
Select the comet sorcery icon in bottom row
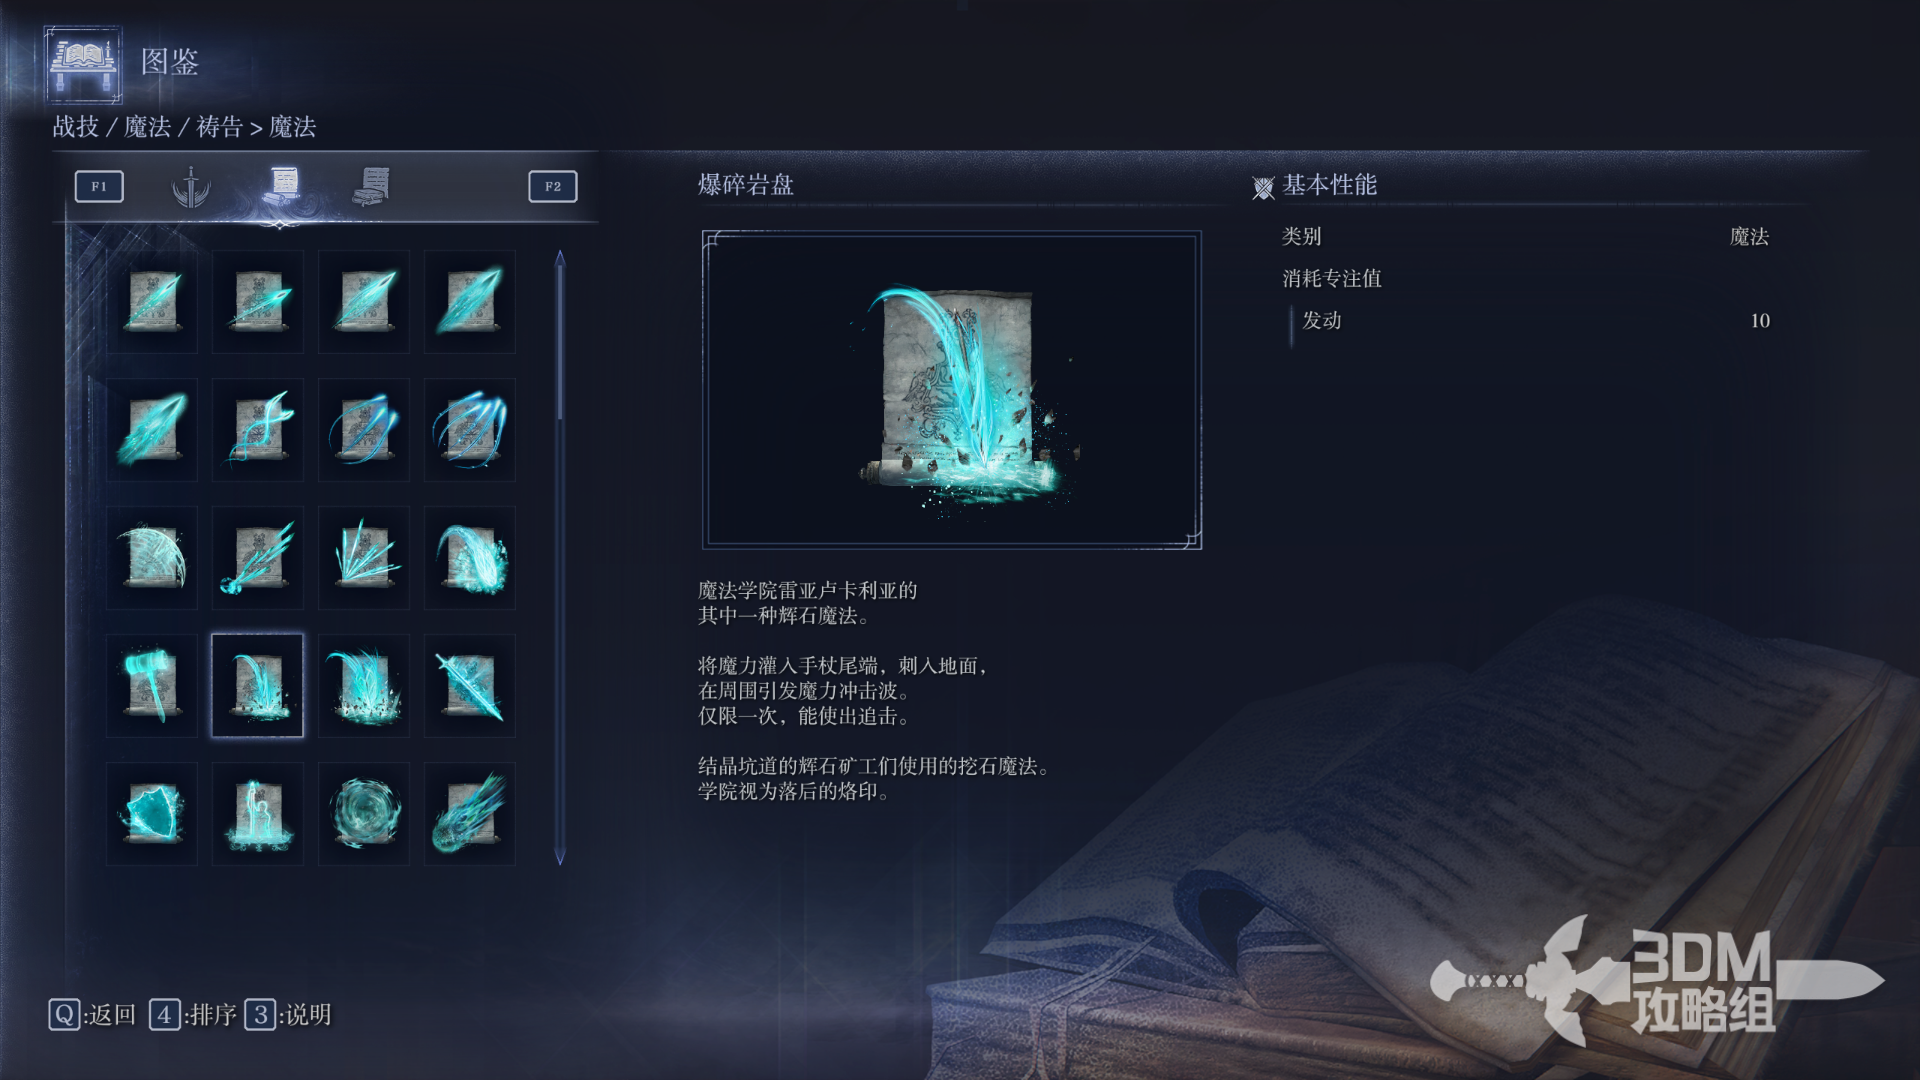(x=470, y=813)
